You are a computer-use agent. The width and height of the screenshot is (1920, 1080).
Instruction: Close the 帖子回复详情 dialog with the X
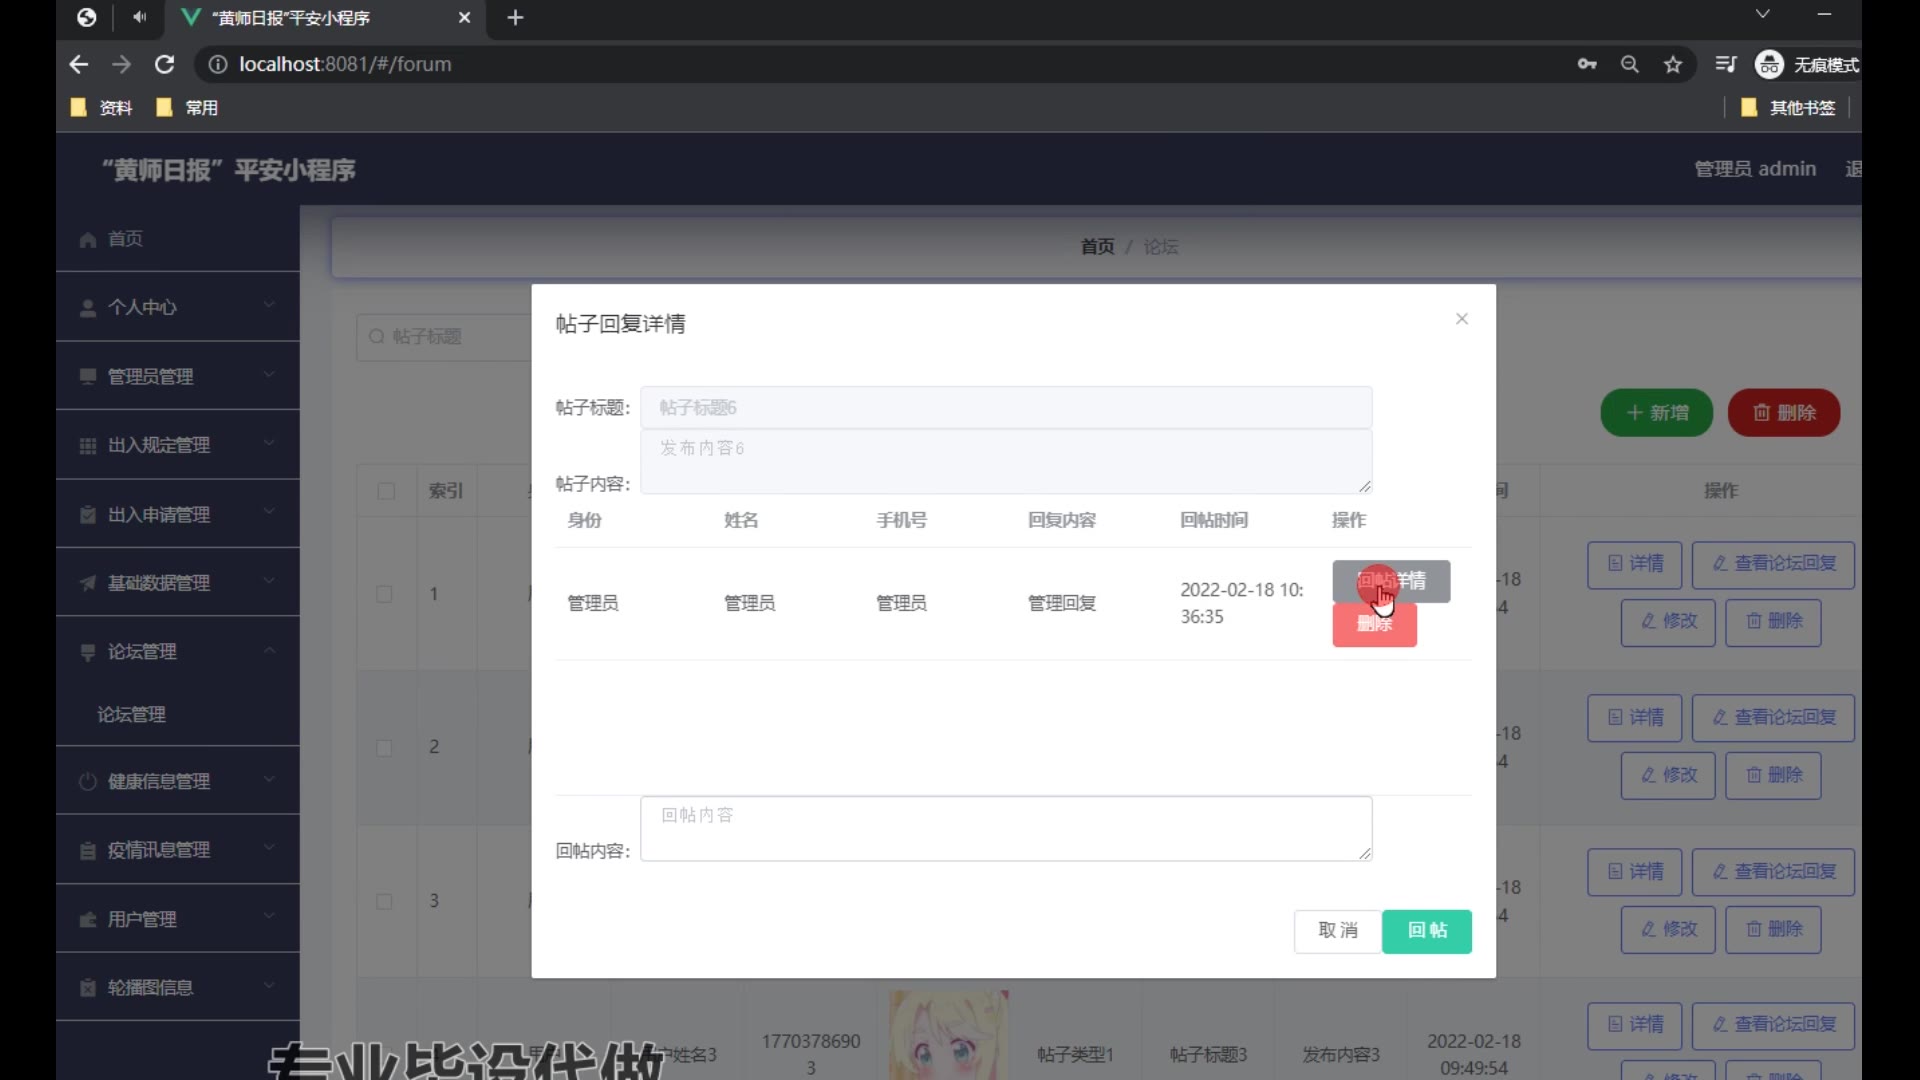(x=1462, y=319)
